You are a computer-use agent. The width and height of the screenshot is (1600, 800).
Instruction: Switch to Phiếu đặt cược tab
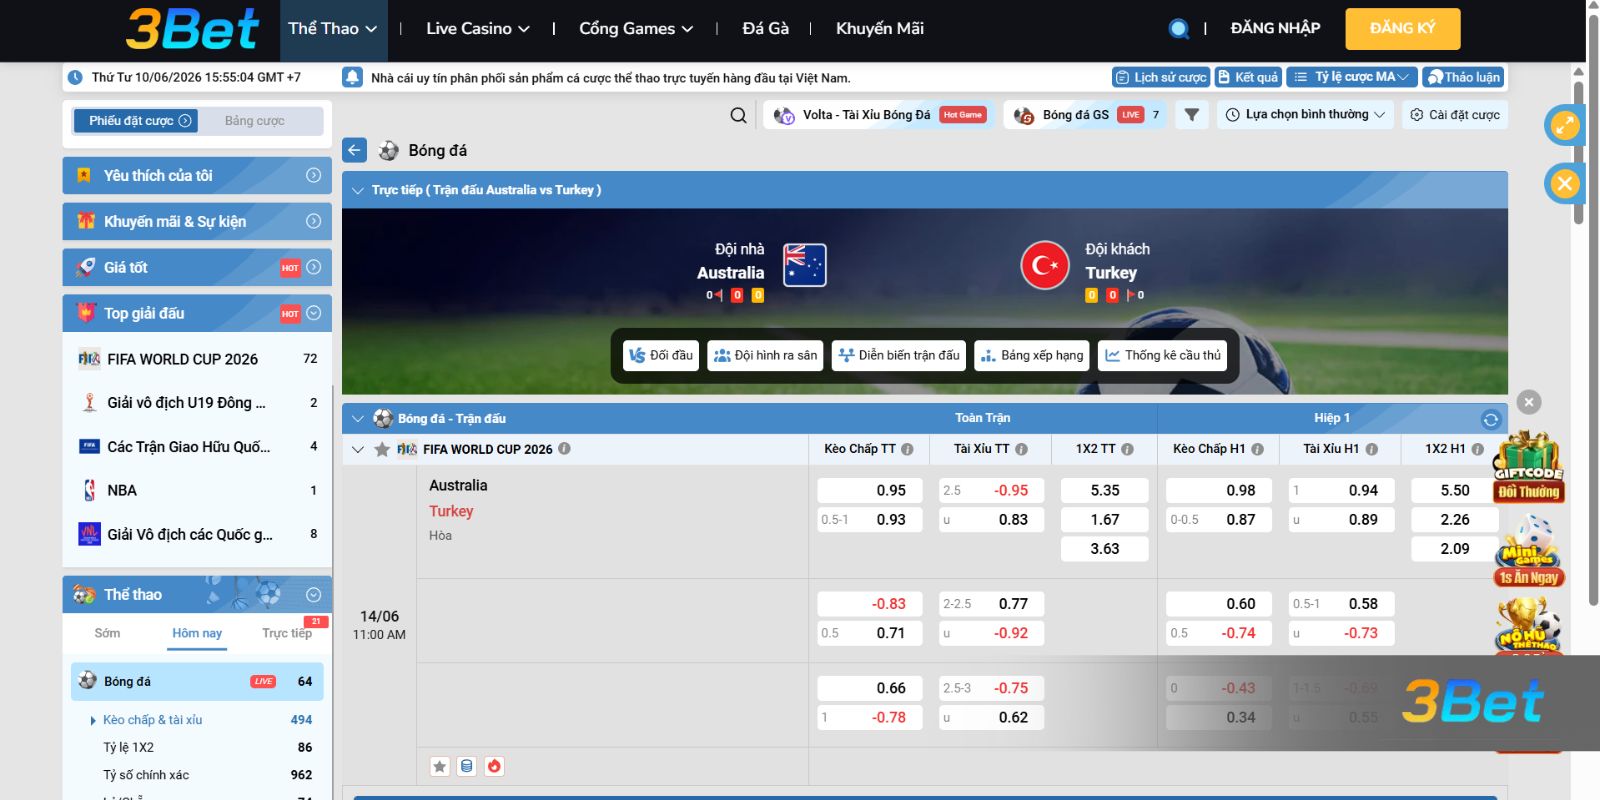coord(135,121)
